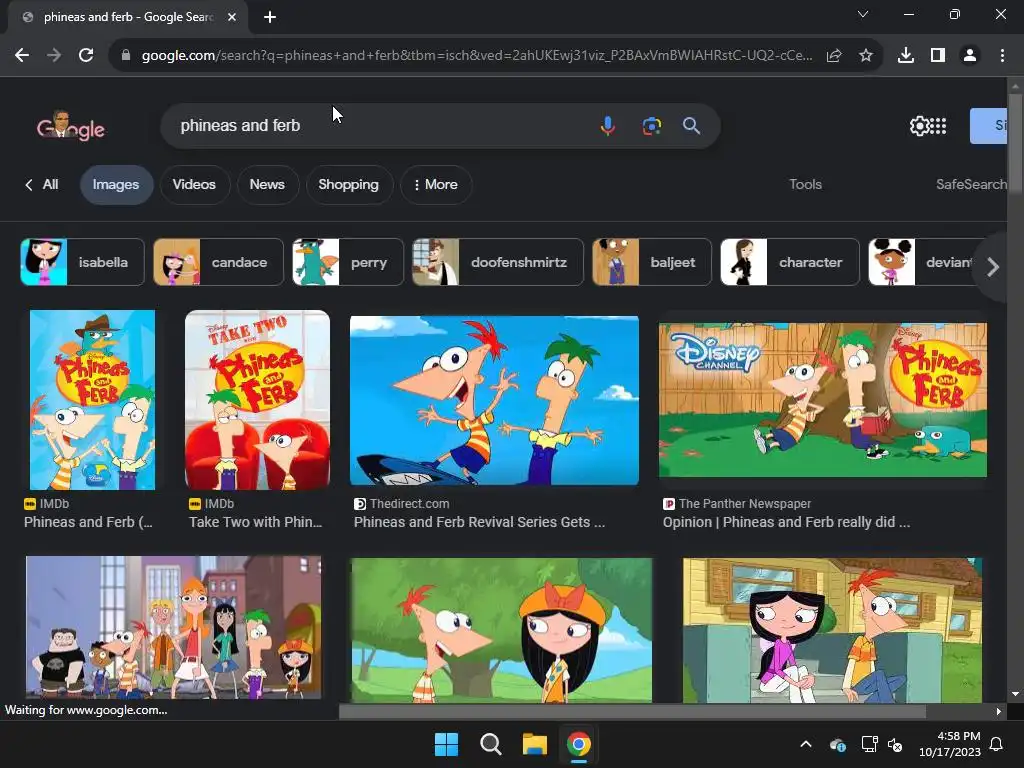Open the tab search chevron

coord(863,14)
